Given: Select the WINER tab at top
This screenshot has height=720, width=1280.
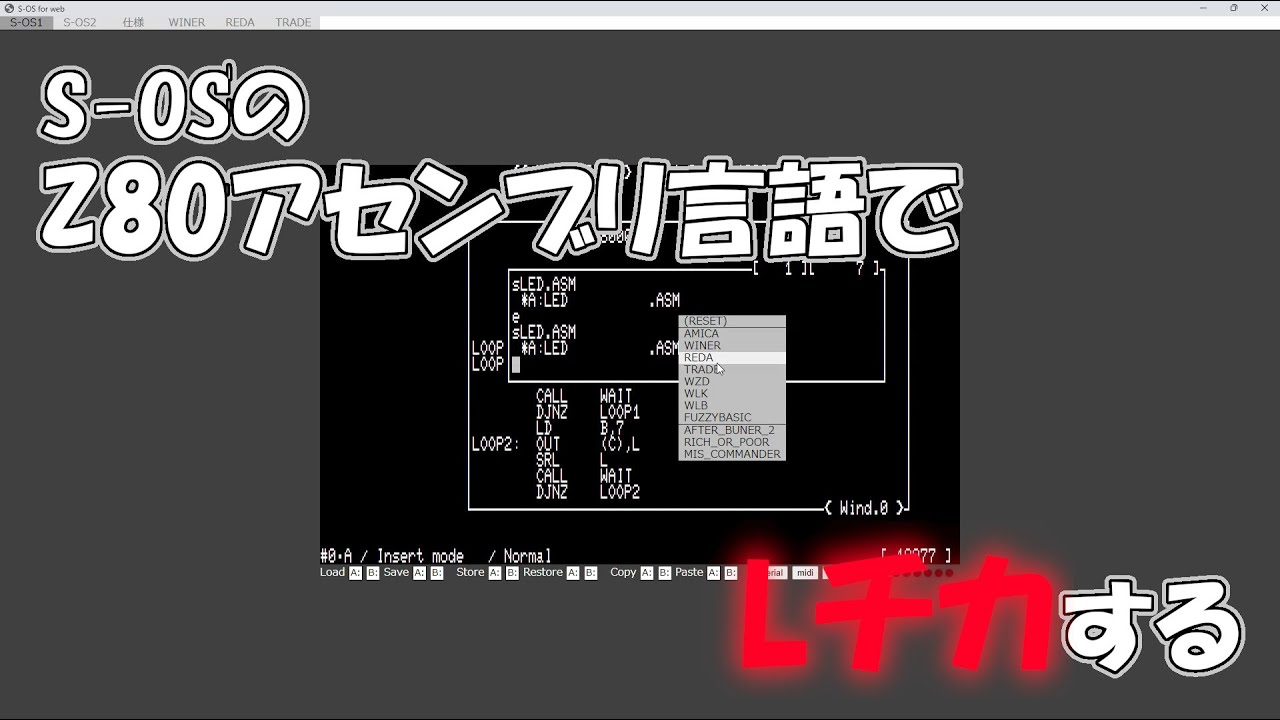Looking at the screenshot, I should tap(186, 22).
